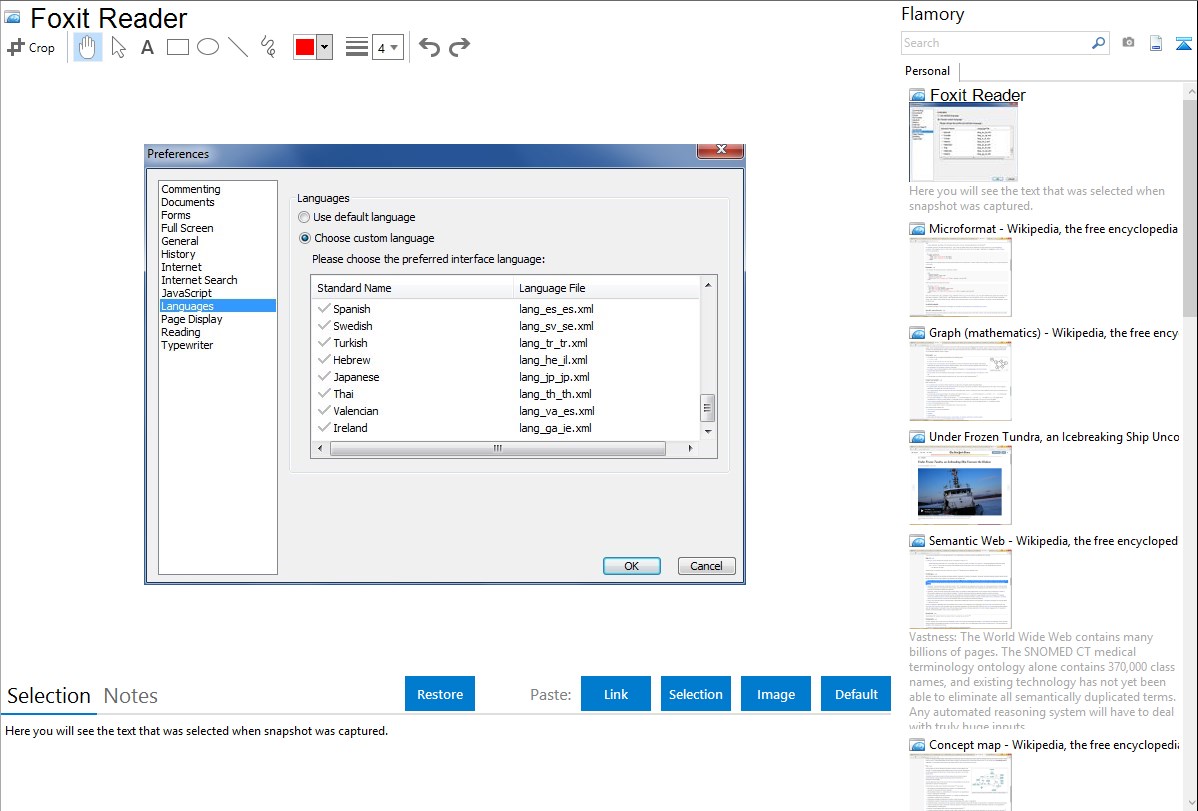Choose Turkish in the language list

[350, 343]
